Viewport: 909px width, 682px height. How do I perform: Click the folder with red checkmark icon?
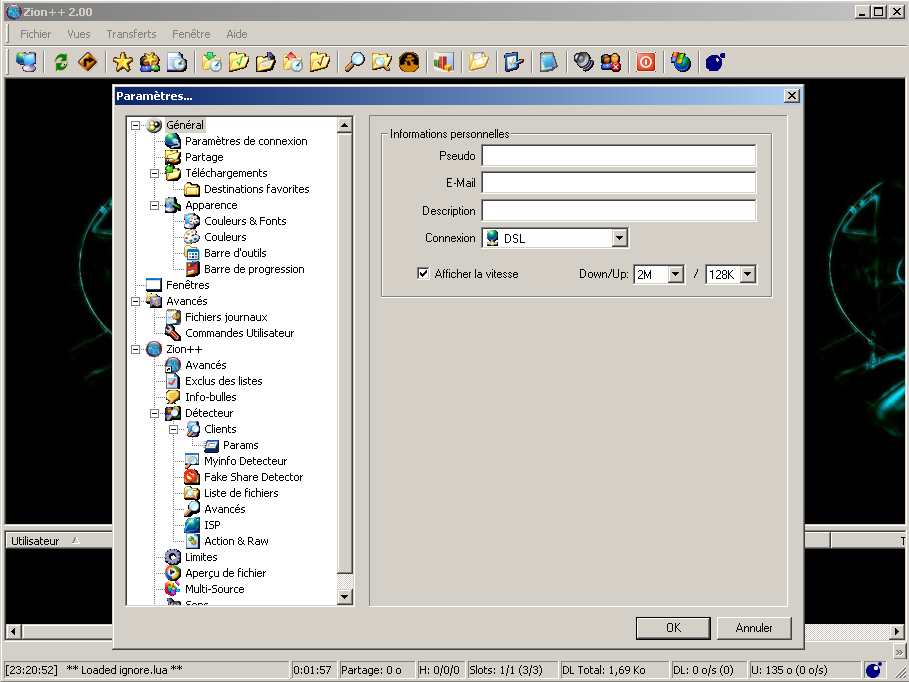pyautogui.click(x=320, y=62)
